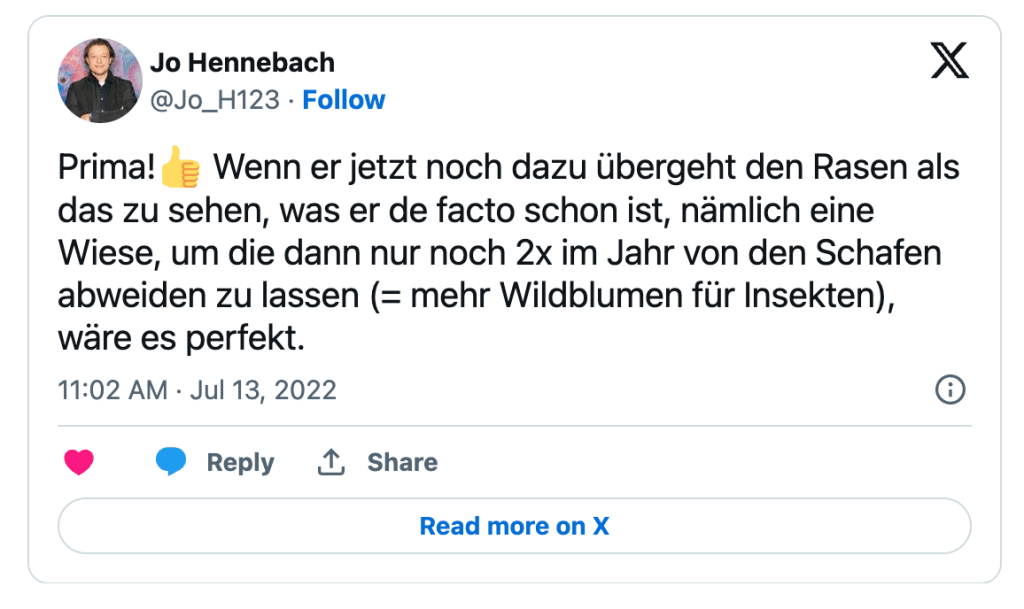Click the X logo icon
Viewport: 1024px width, 609px height.
point(949,62)
